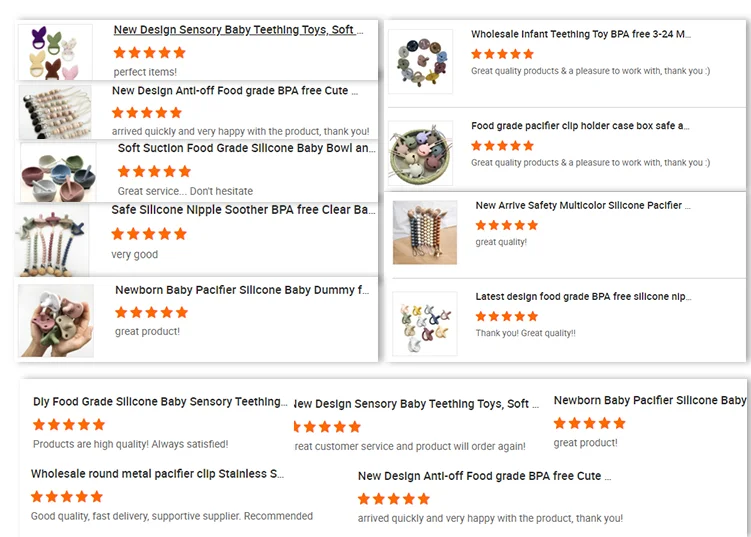This screenshot has height=537, width=751.
Task: Click the hand-held newborn pacifier thumbnail
Action: tap(56, 320)
